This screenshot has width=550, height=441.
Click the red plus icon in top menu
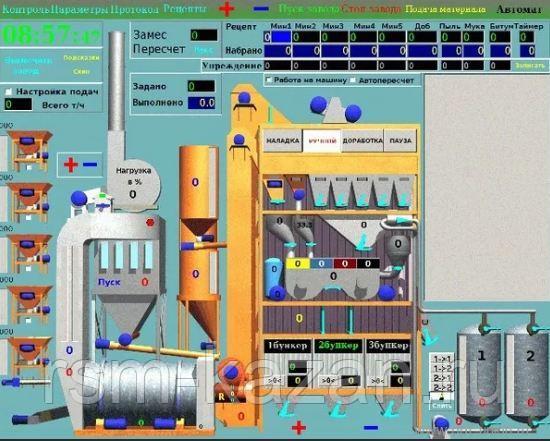coord(226,9)
